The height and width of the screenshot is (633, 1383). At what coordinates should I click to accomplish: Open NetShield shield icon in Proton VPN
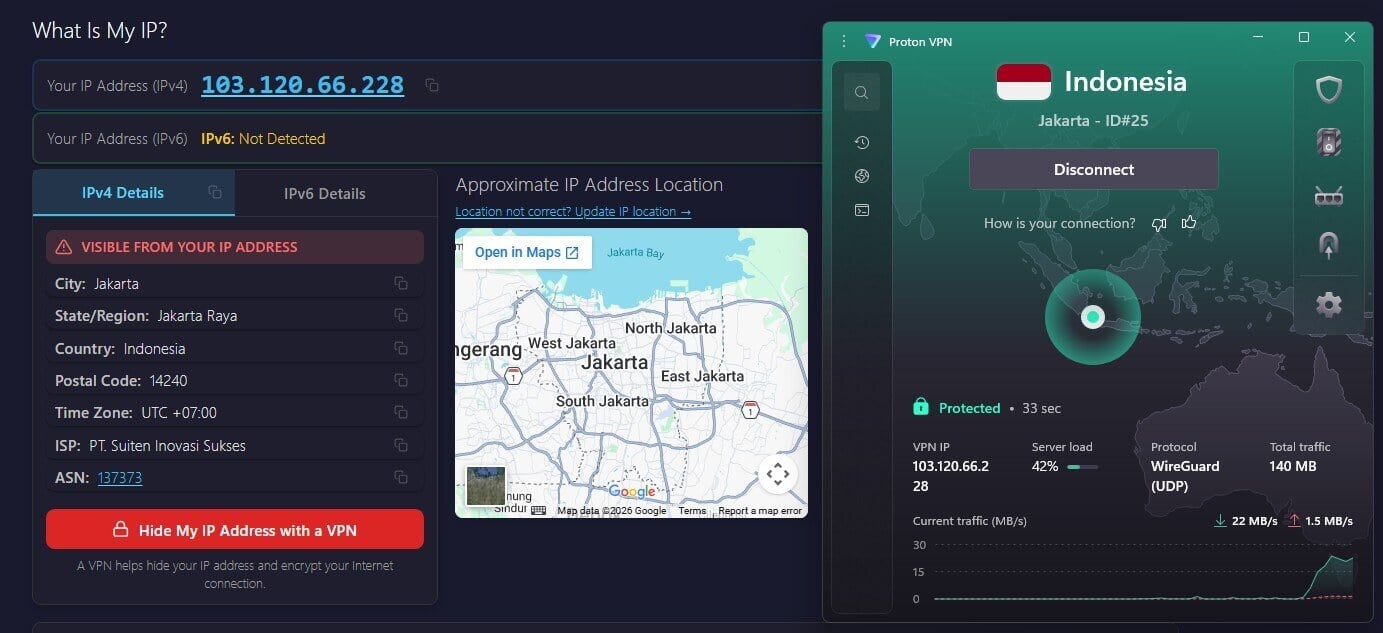coord(1328,91)
